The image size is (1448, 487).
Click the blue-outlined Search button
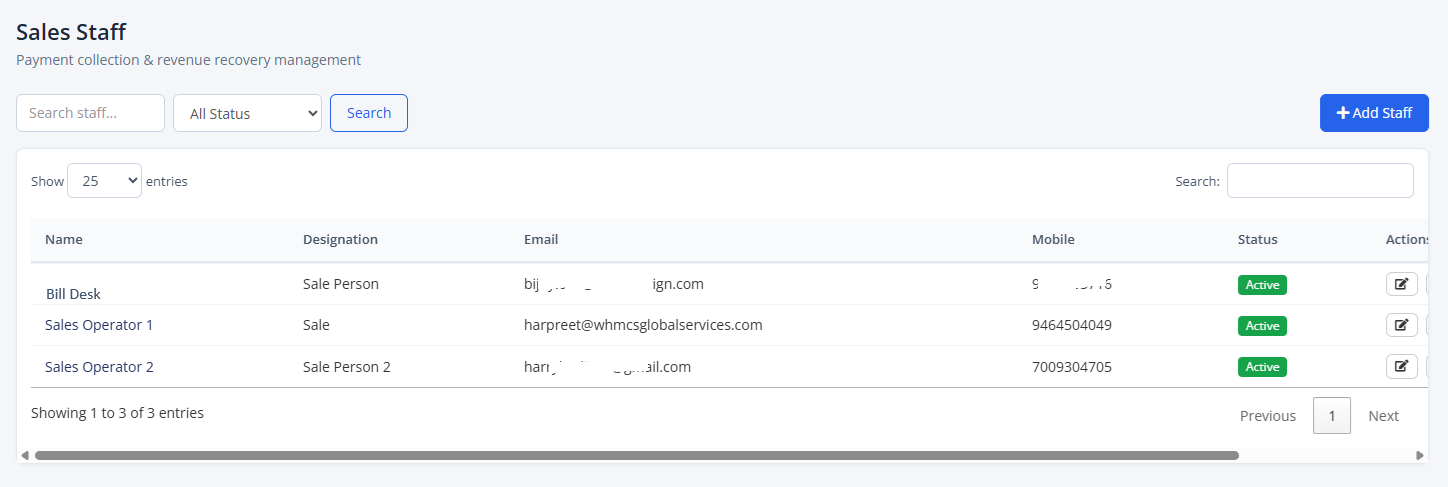(369, 113)
